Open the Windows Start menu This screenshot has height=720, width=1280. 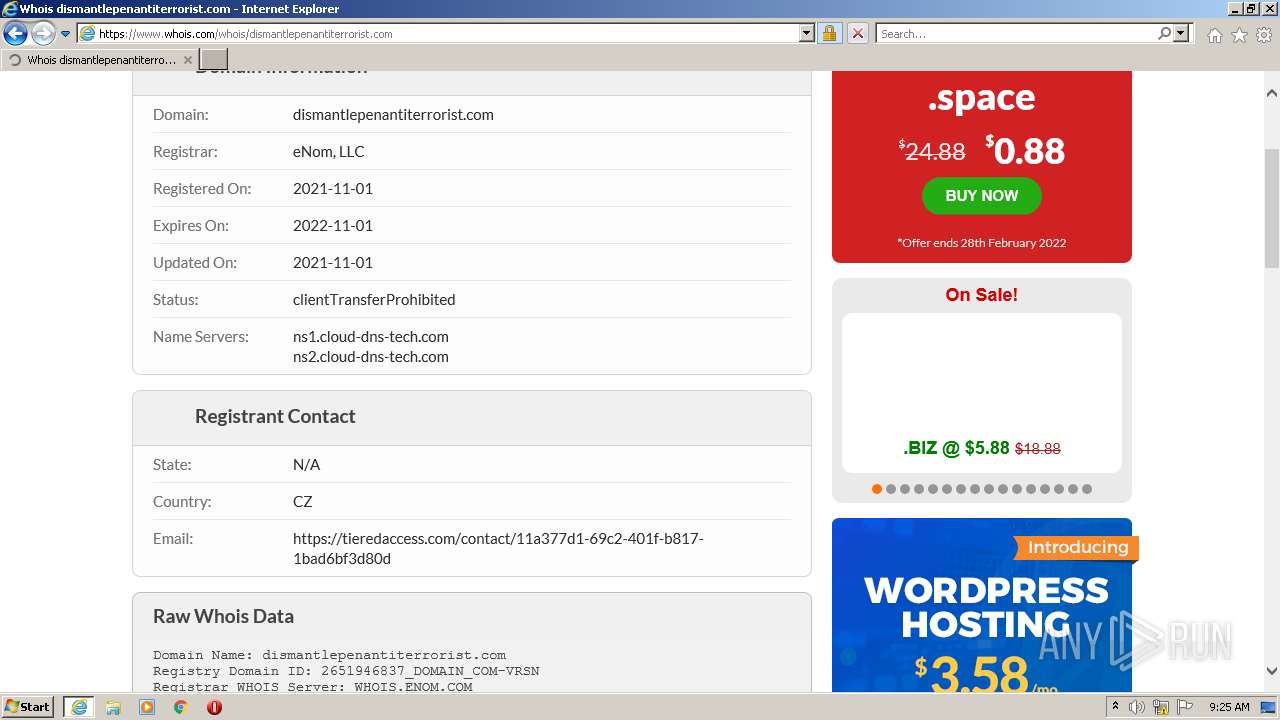pos(28,706)
